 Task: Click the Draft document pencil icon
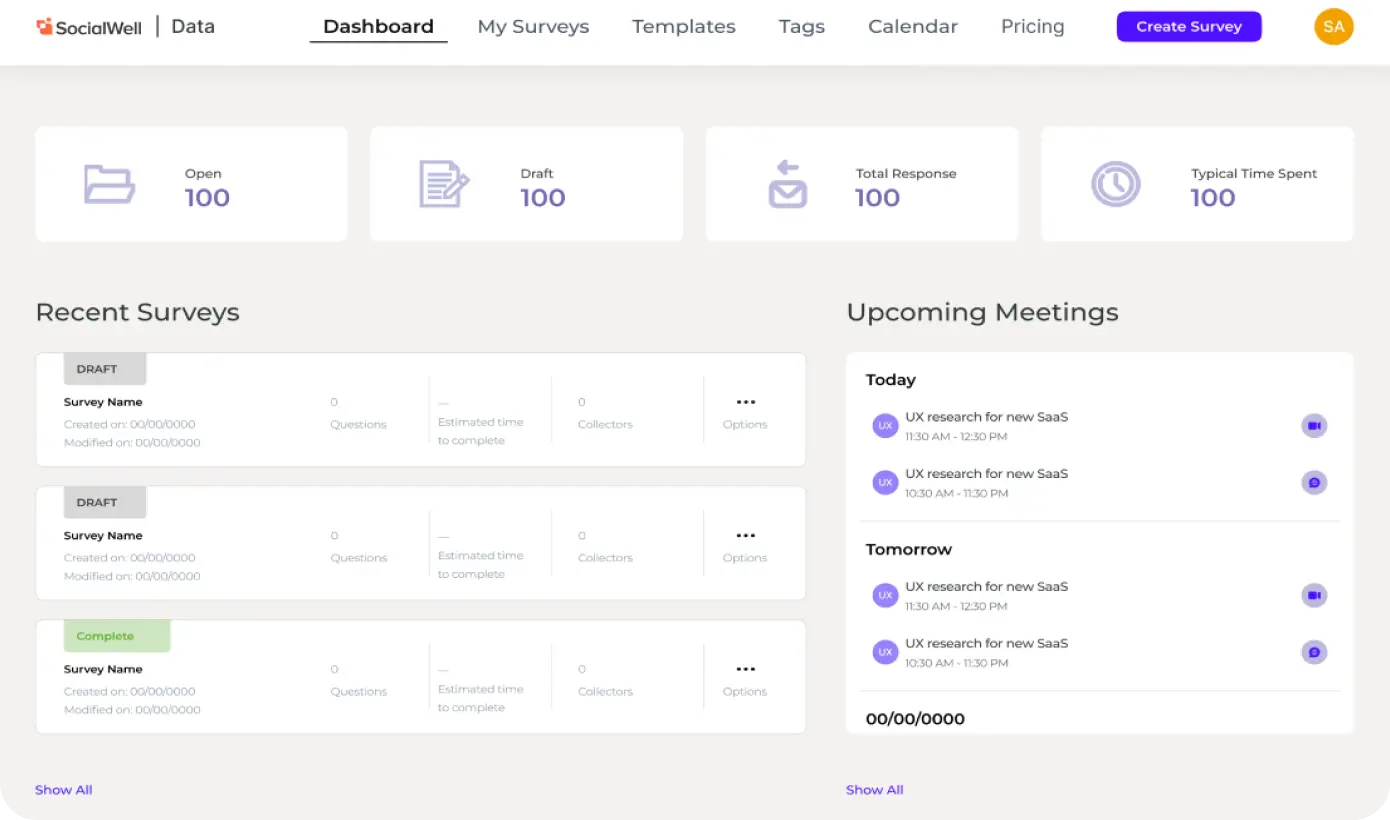tap(444, 184)
